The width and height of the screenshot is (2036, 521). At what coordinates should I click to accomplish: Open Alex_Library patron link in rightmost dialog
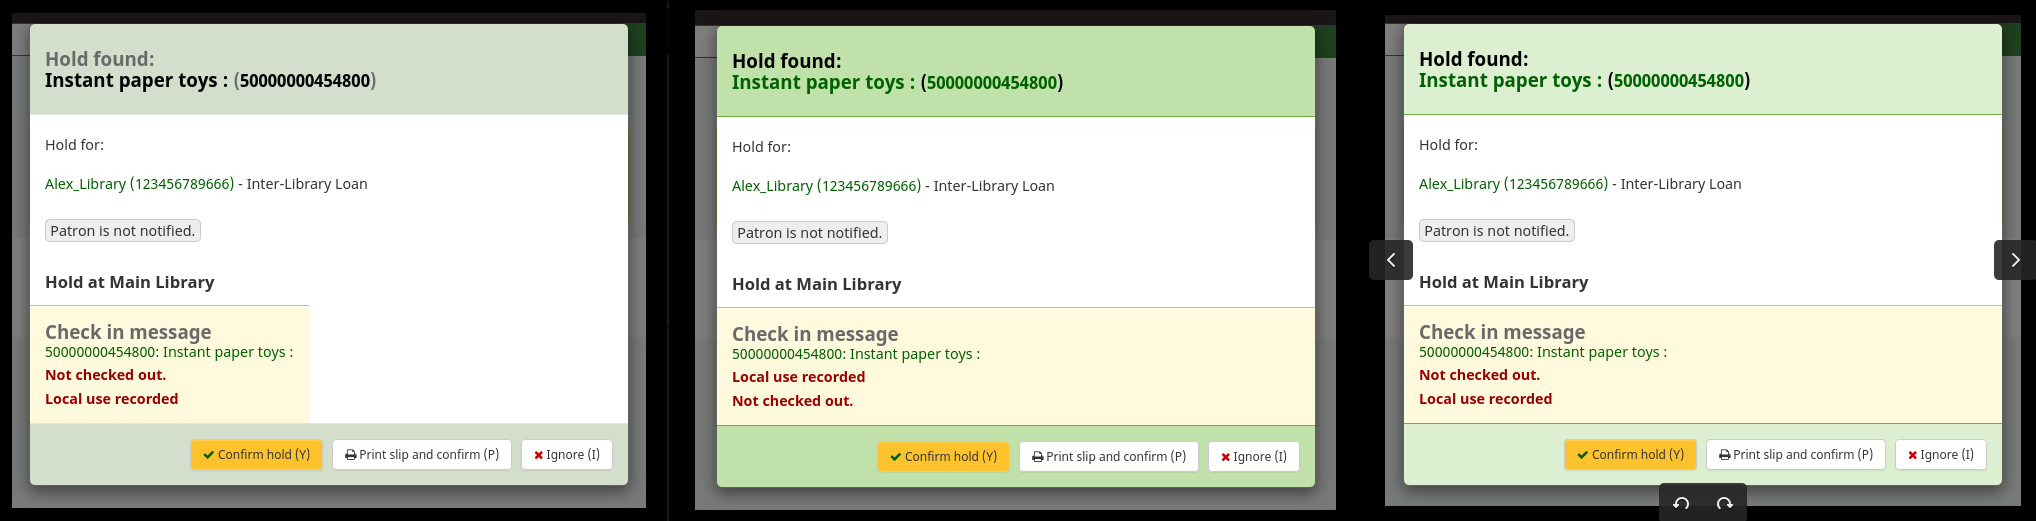point(1513,184)
